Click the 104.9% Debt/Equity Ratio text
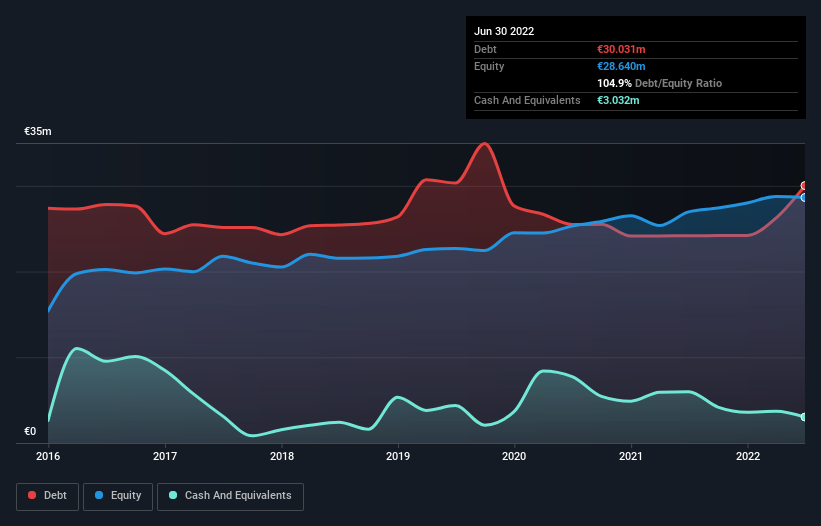Screen dimensions: 821x526 coord(659,83)
